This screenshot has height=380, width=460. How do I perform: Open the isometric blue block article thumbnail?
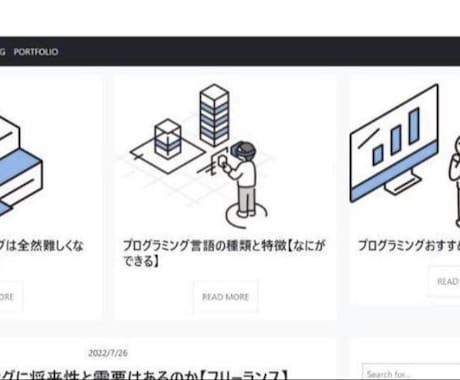point(21,167)
